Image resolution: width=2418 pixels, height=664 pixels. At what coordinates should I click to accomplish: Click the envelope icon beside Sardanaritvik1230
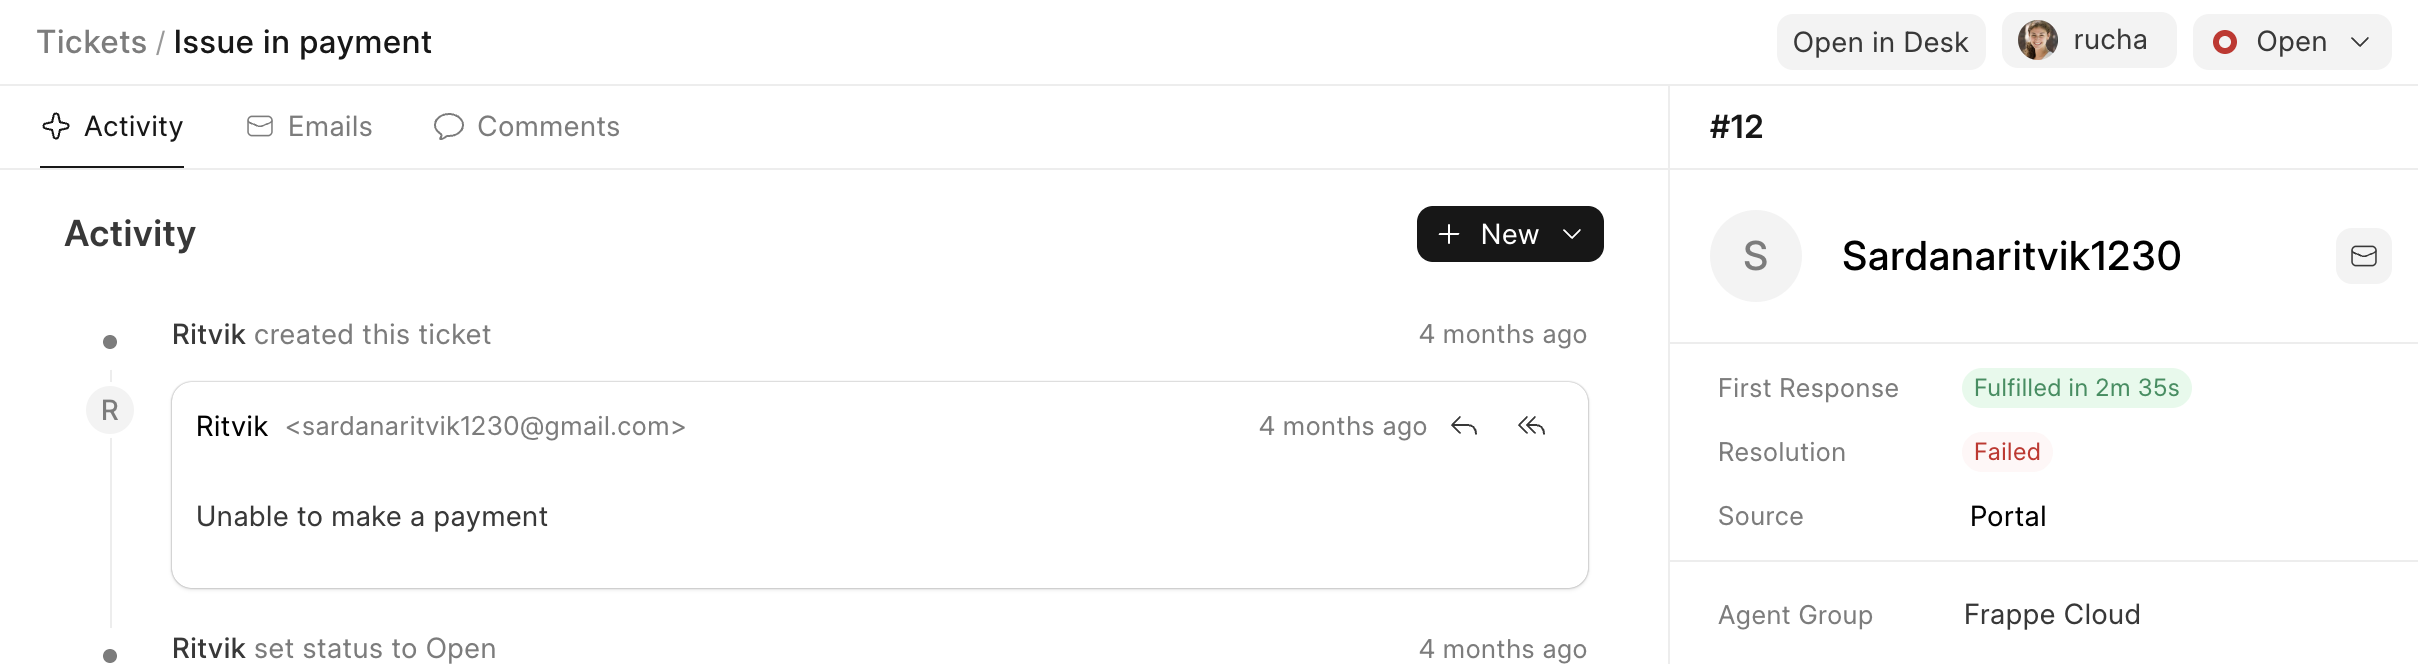coord(2363,256)
